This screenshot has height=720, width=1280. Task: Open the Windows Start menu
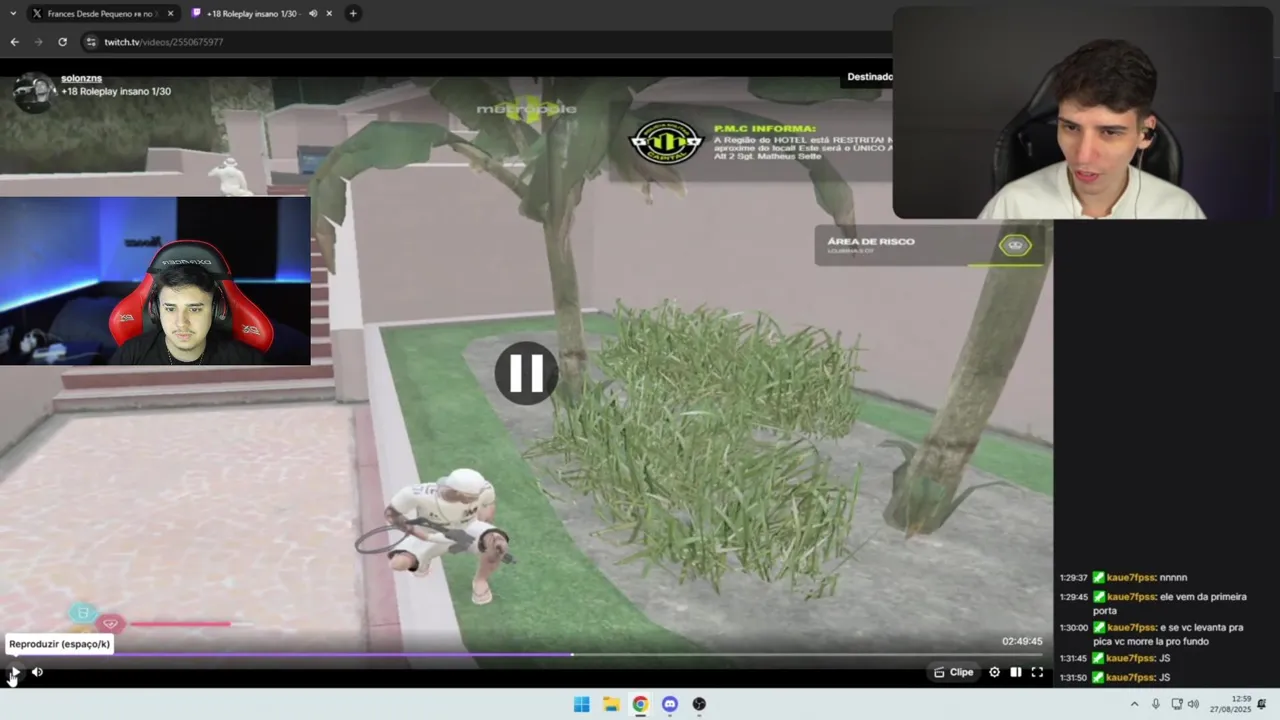(581, 704)
